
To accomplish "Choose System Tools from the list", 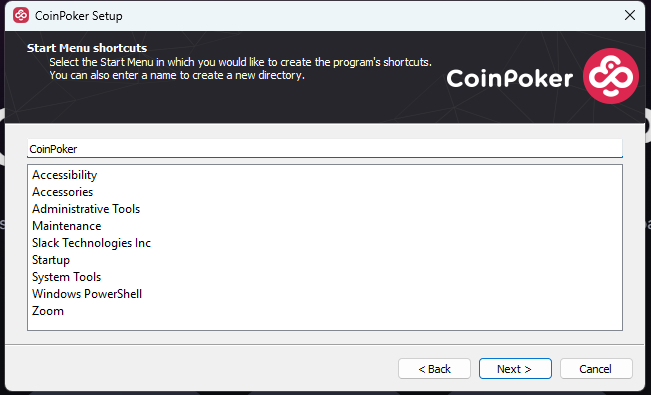I will click(66, 277).
